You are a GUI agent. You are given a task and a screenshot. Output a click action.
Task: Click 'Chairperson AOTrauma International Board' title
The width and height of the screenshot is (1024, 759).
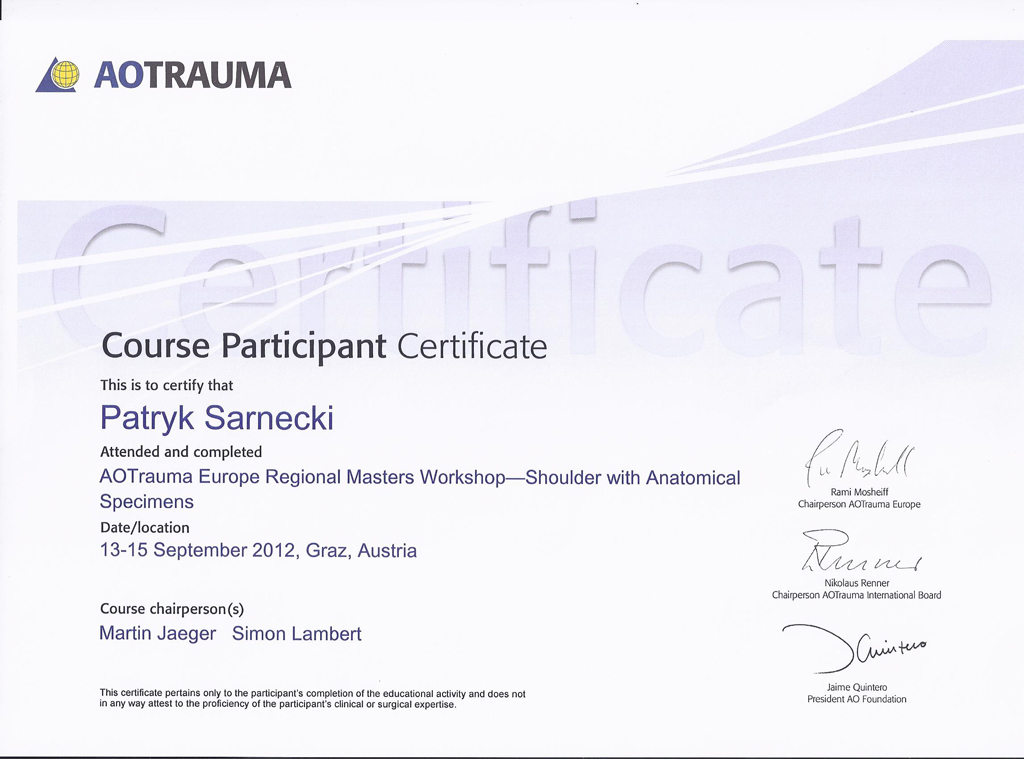point(857,595)
